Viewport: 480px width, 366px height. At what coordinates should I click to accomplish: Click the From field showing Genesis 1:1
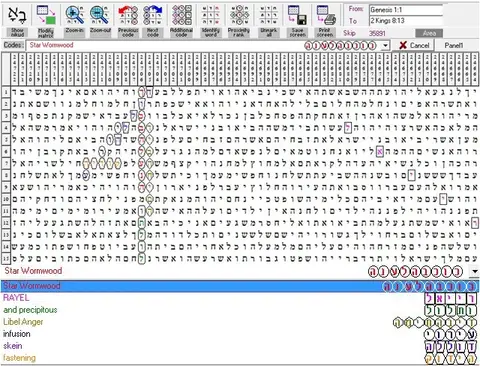point(406,10)
